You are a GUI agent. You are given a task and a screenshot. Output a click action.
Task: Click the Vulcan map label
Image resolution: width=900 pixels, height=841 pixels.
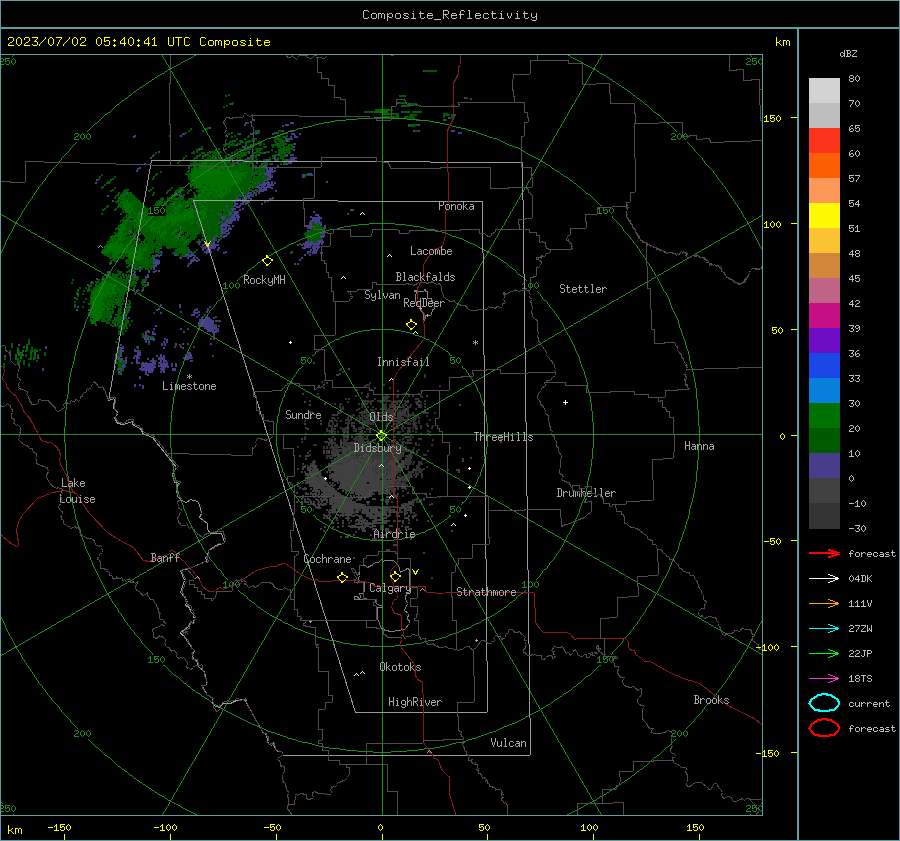coord(509,743)
